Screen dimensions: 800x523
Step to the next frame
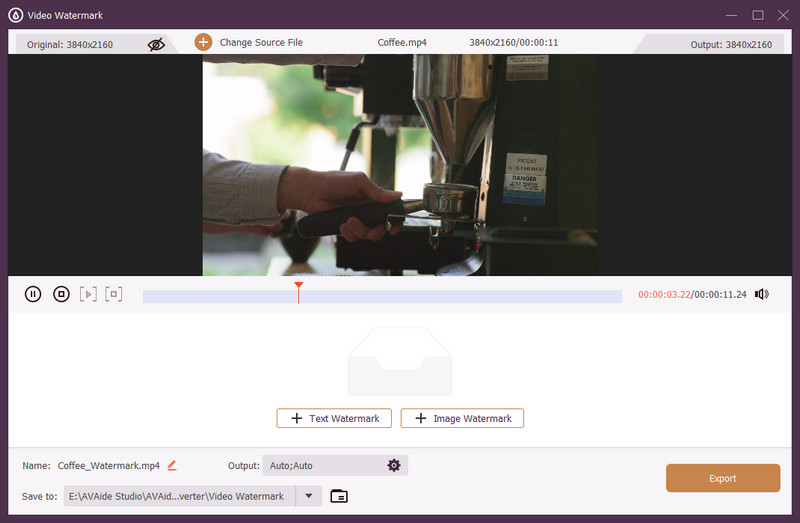pos(89,294)
